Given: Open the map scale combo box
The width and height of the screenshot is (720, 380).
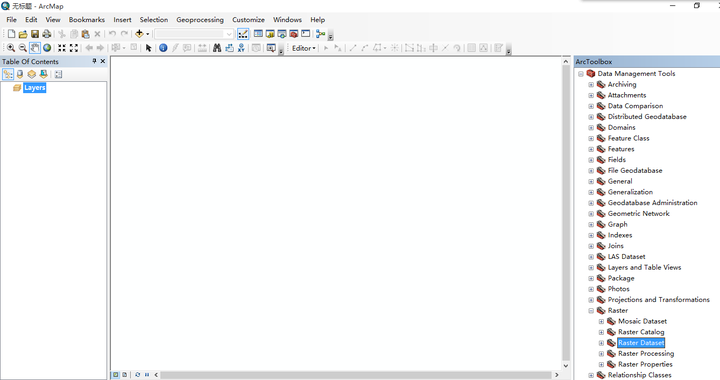Looking at the screenshot, I should (x=194, y=34).
